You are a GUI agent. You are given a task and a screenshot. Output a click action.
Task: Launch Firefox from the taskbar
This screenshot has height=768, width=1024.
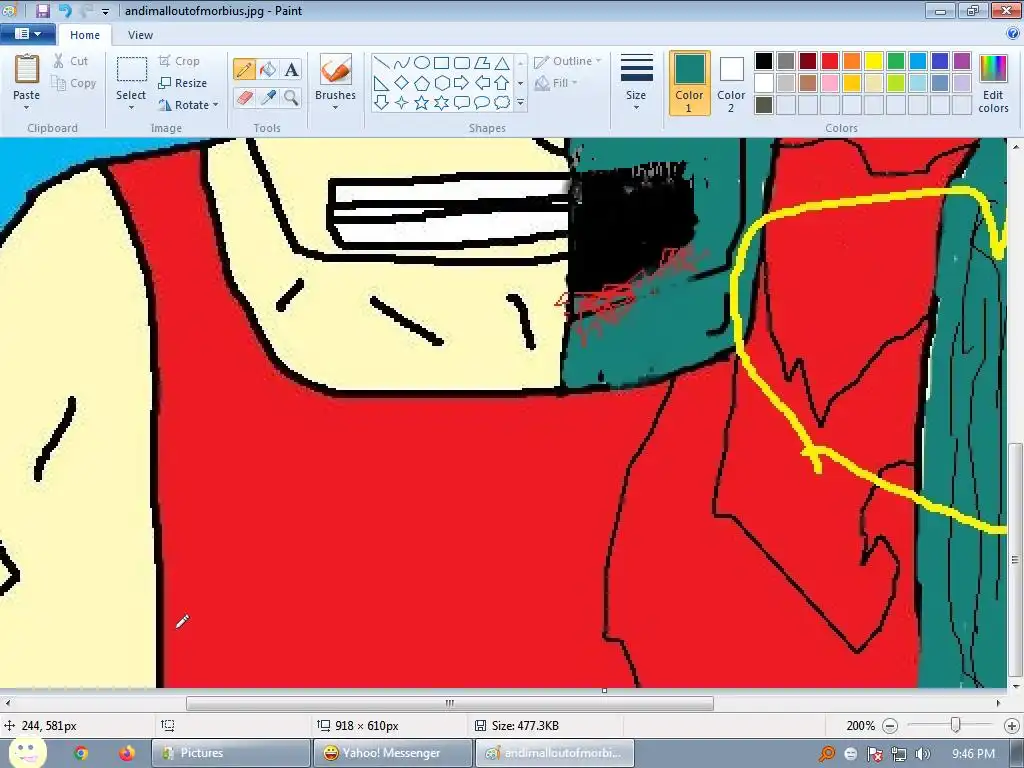(x=127, y=753)
